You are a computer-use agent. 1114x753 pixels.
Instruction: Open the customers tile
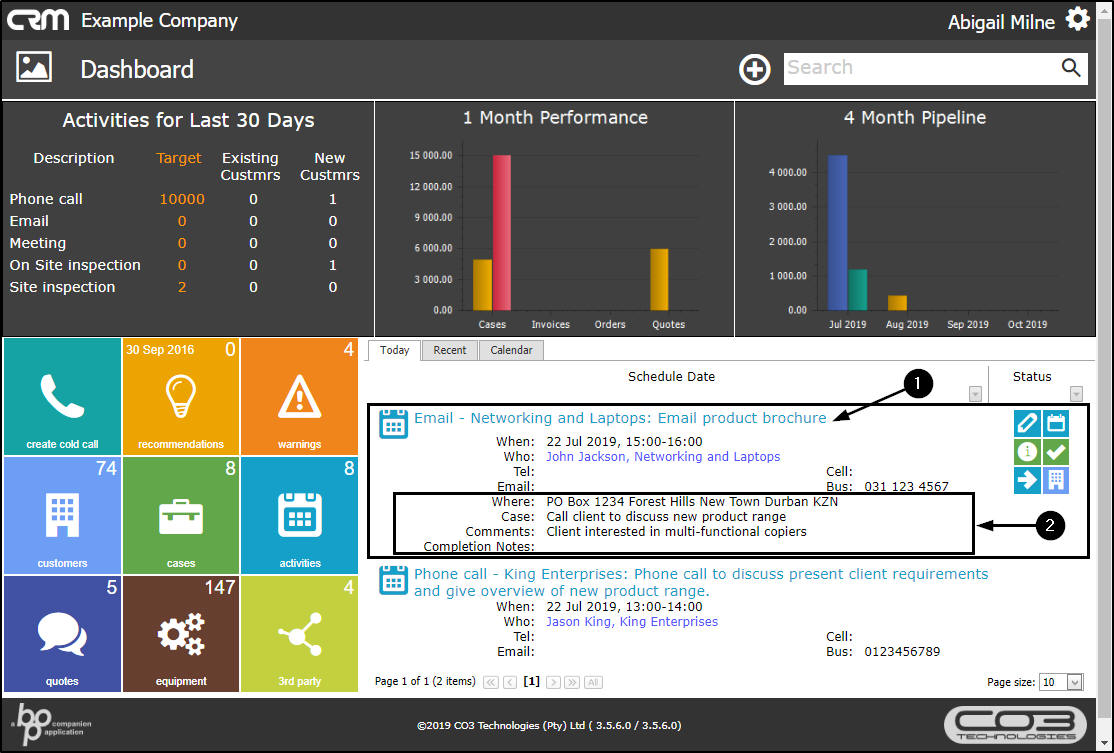(x=63, y=515)
